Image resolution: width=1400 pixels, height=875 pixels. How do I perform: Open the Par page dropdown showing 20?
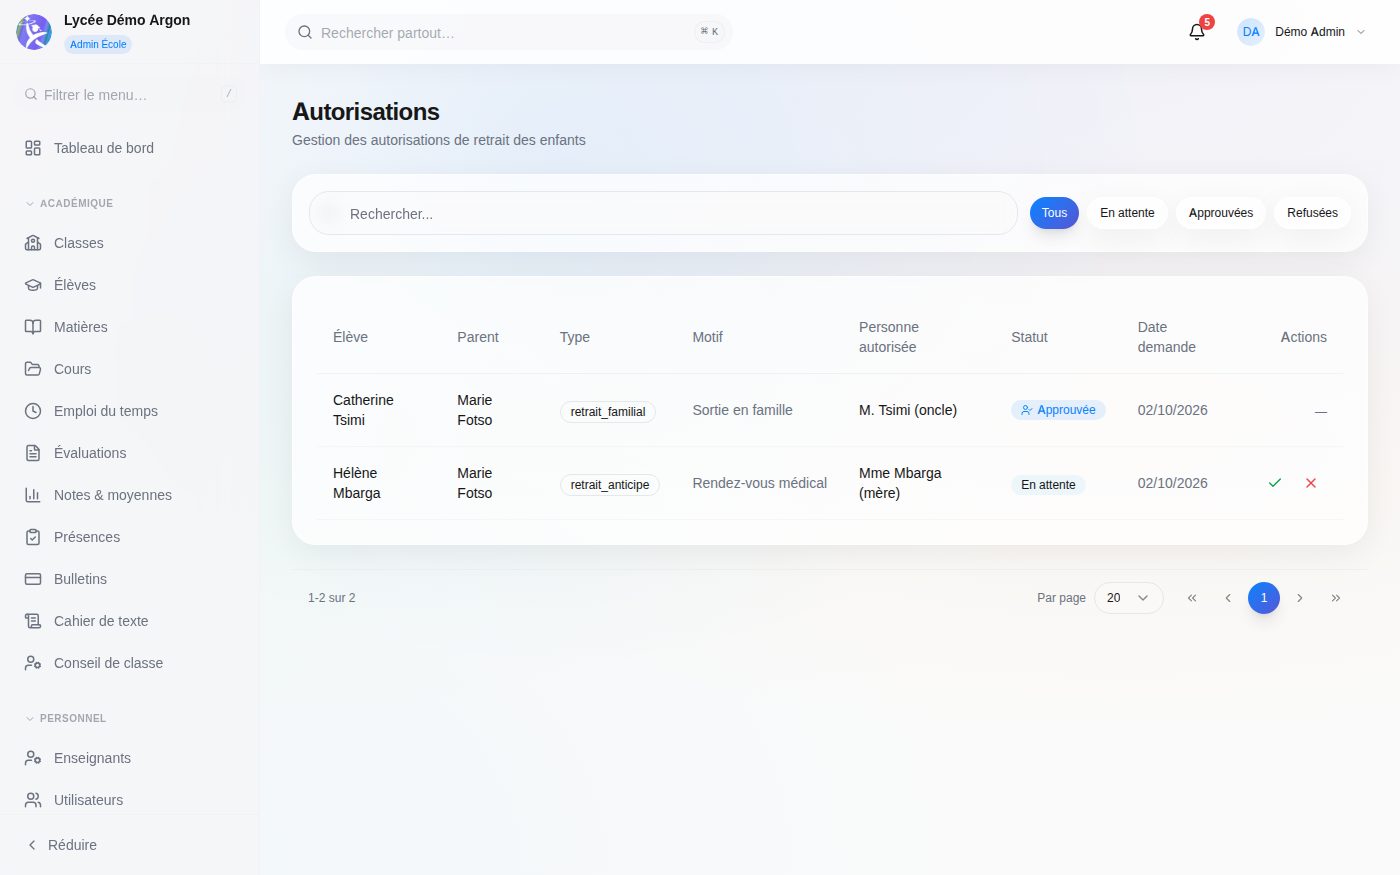1129,598
